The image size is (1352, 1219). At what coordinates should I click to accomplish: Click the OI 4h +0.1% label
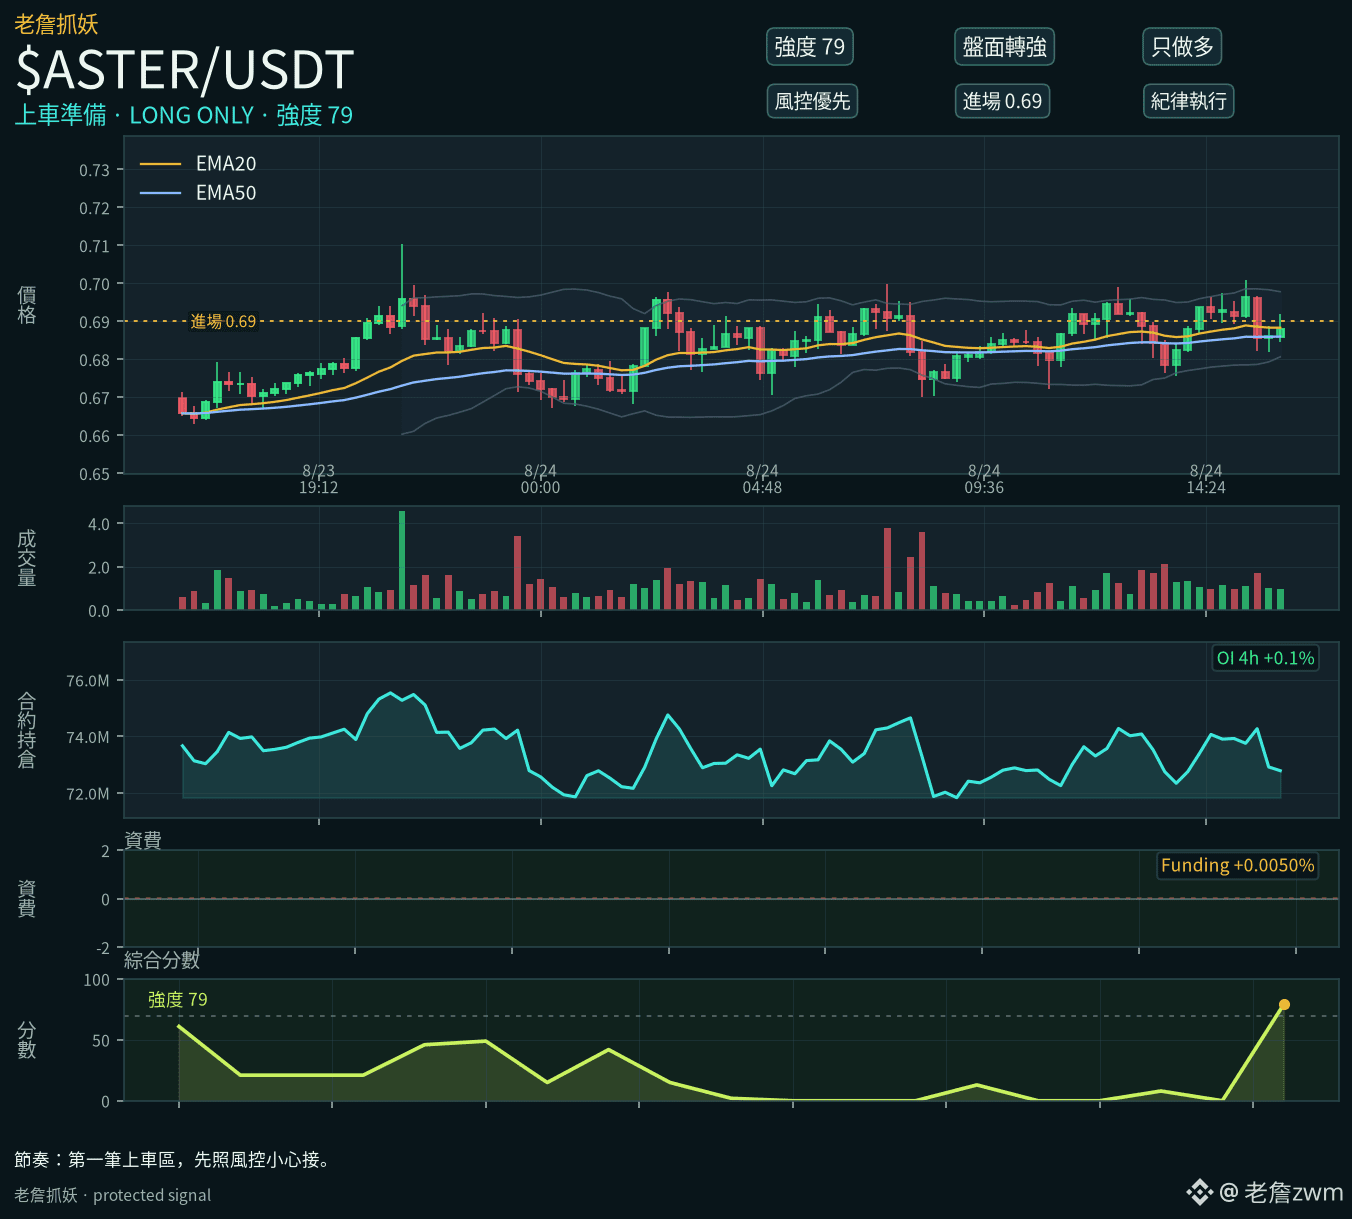click(x=1265, y=658)
